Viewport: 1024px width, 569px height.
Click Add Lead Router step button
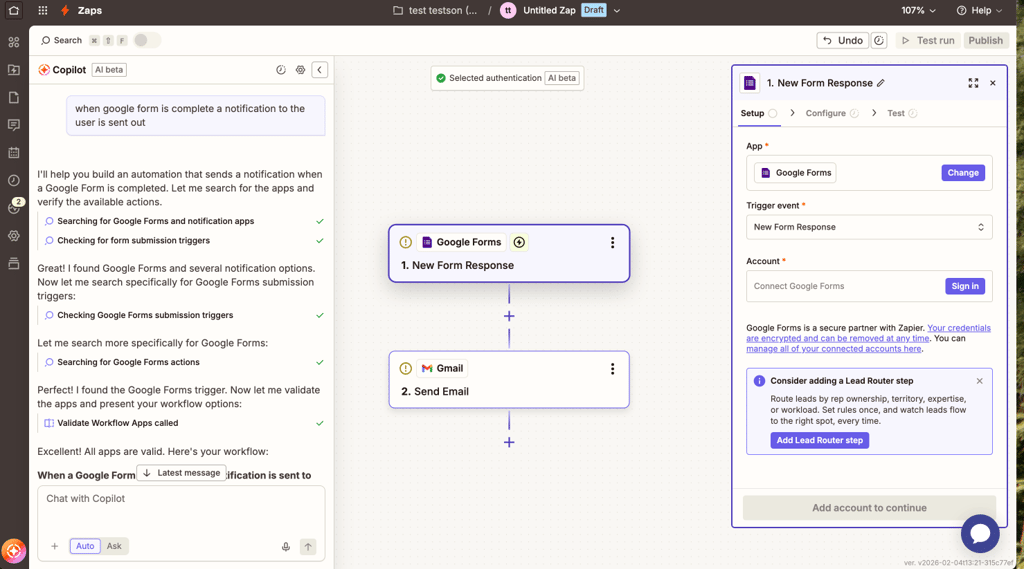820,440
